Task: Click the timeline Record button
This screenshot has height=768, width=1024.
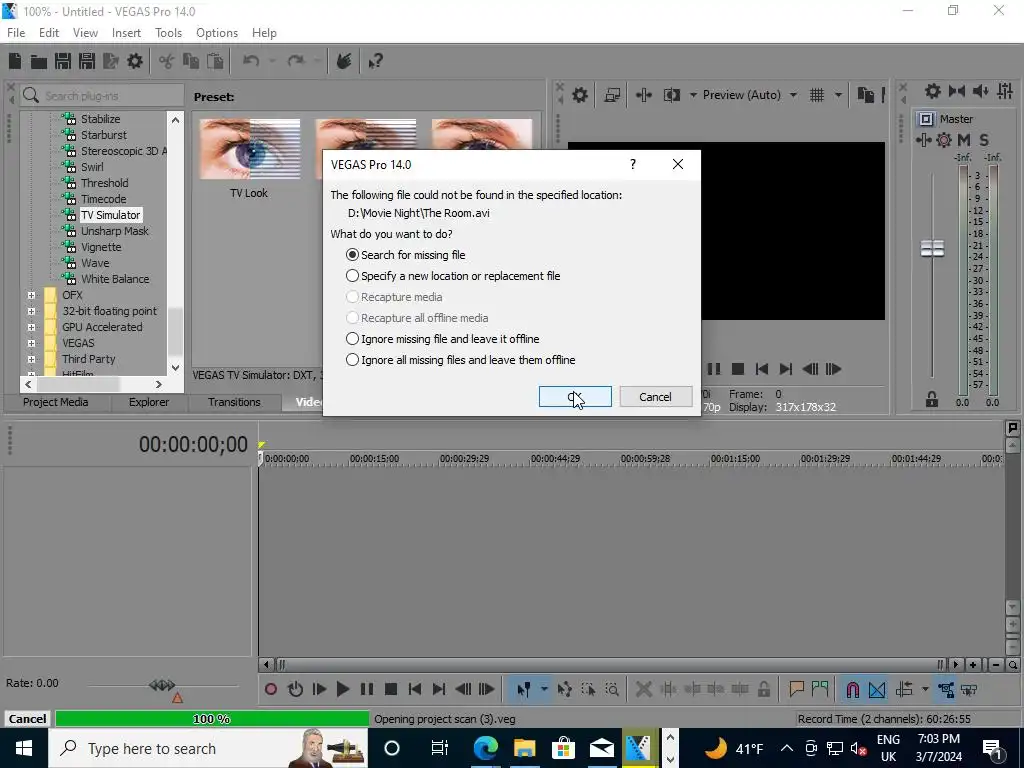Action: pyautogui.click(x=271, y=689)
